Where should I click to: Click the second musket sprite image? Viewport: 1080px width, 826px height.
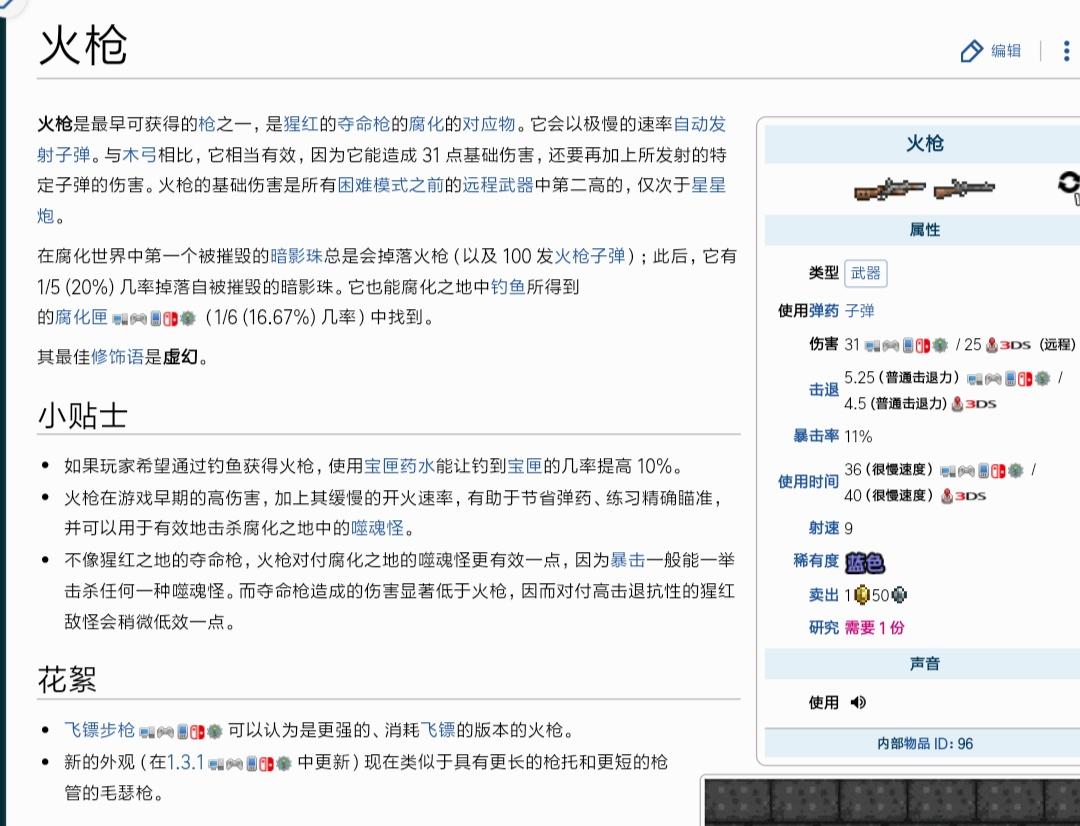pos(964,188)
